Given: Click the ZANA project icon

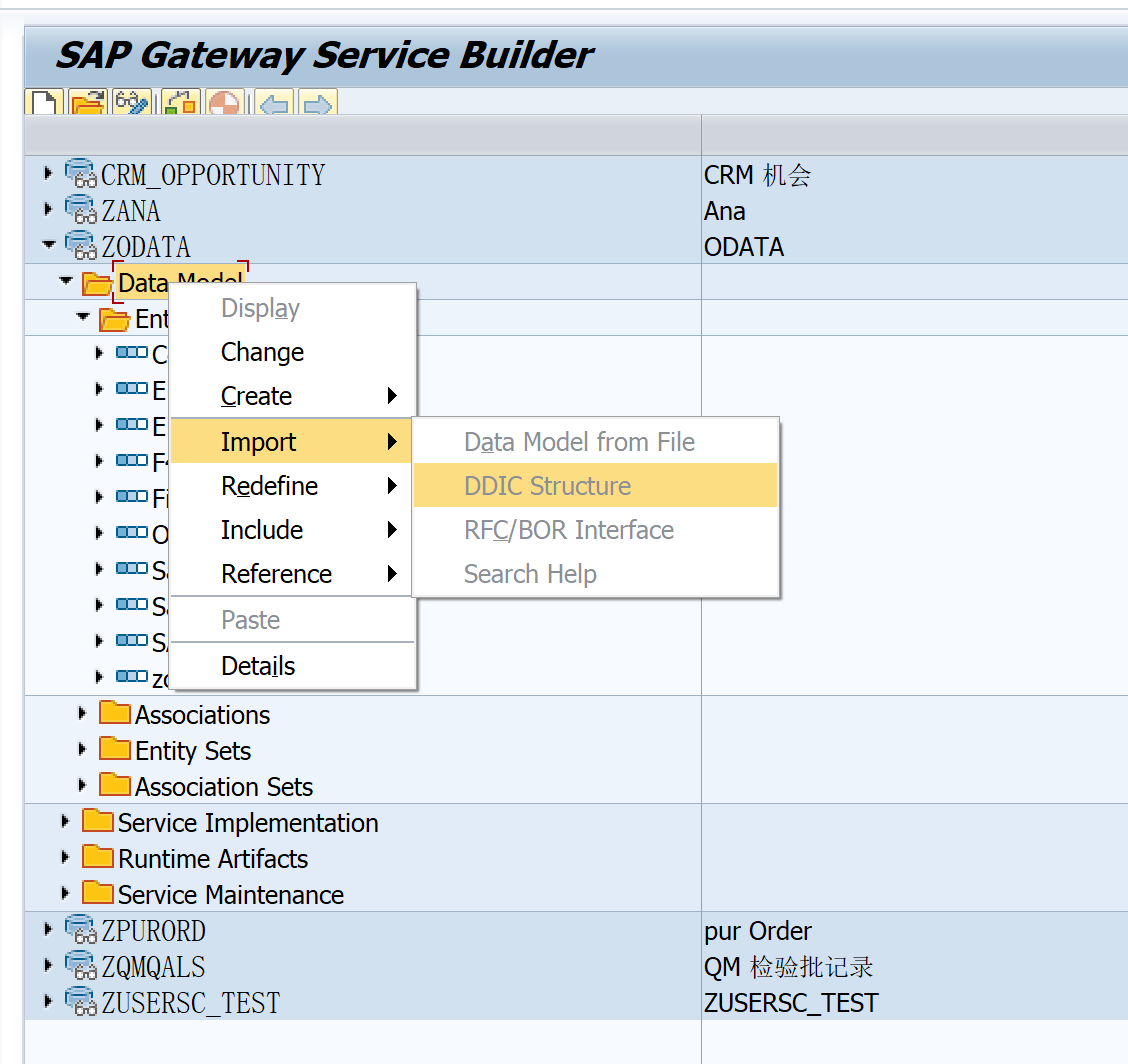Looking at the screenshot, I should pyautogui.click(x=81, y=209).
